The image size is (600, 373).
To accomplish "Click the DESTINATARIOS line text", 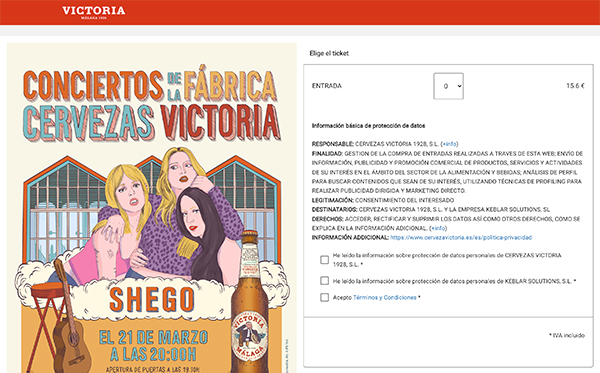I will (x=431, y=210).
